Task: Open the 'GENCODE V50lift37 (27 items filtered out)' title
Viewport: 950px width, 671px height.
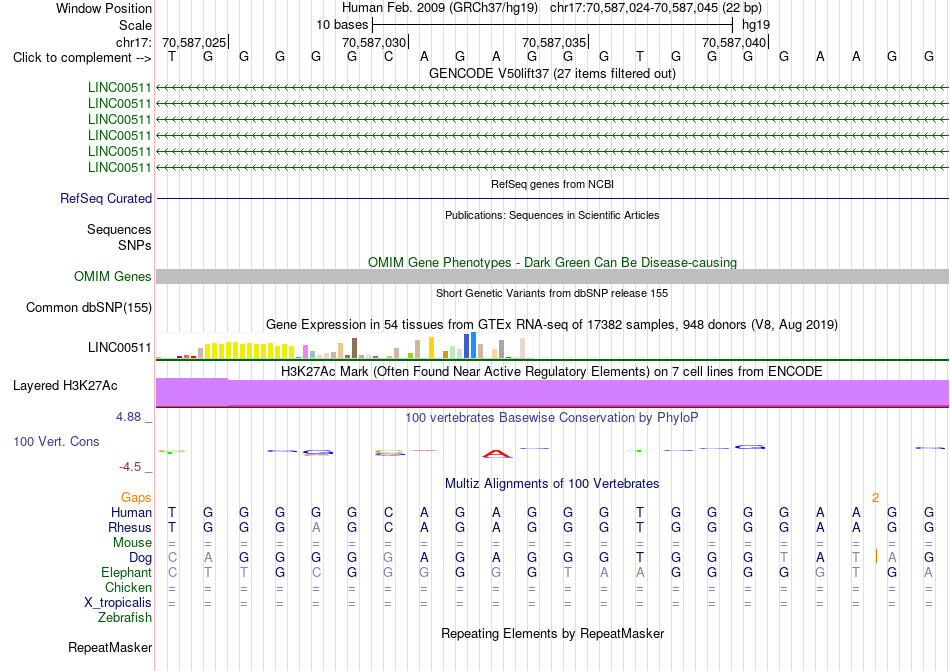Action: (x=552, y=73)
